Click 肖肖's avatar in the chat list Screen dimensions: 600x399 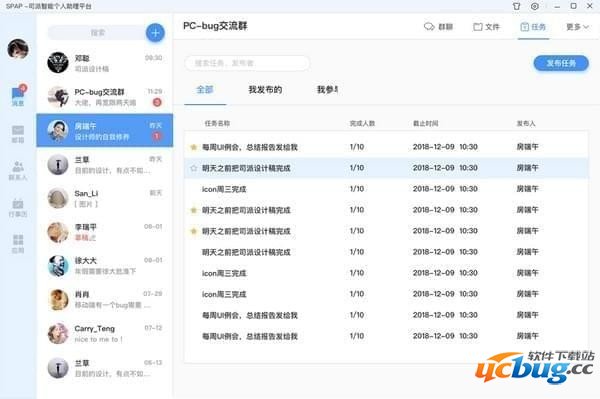pos(58,300)
